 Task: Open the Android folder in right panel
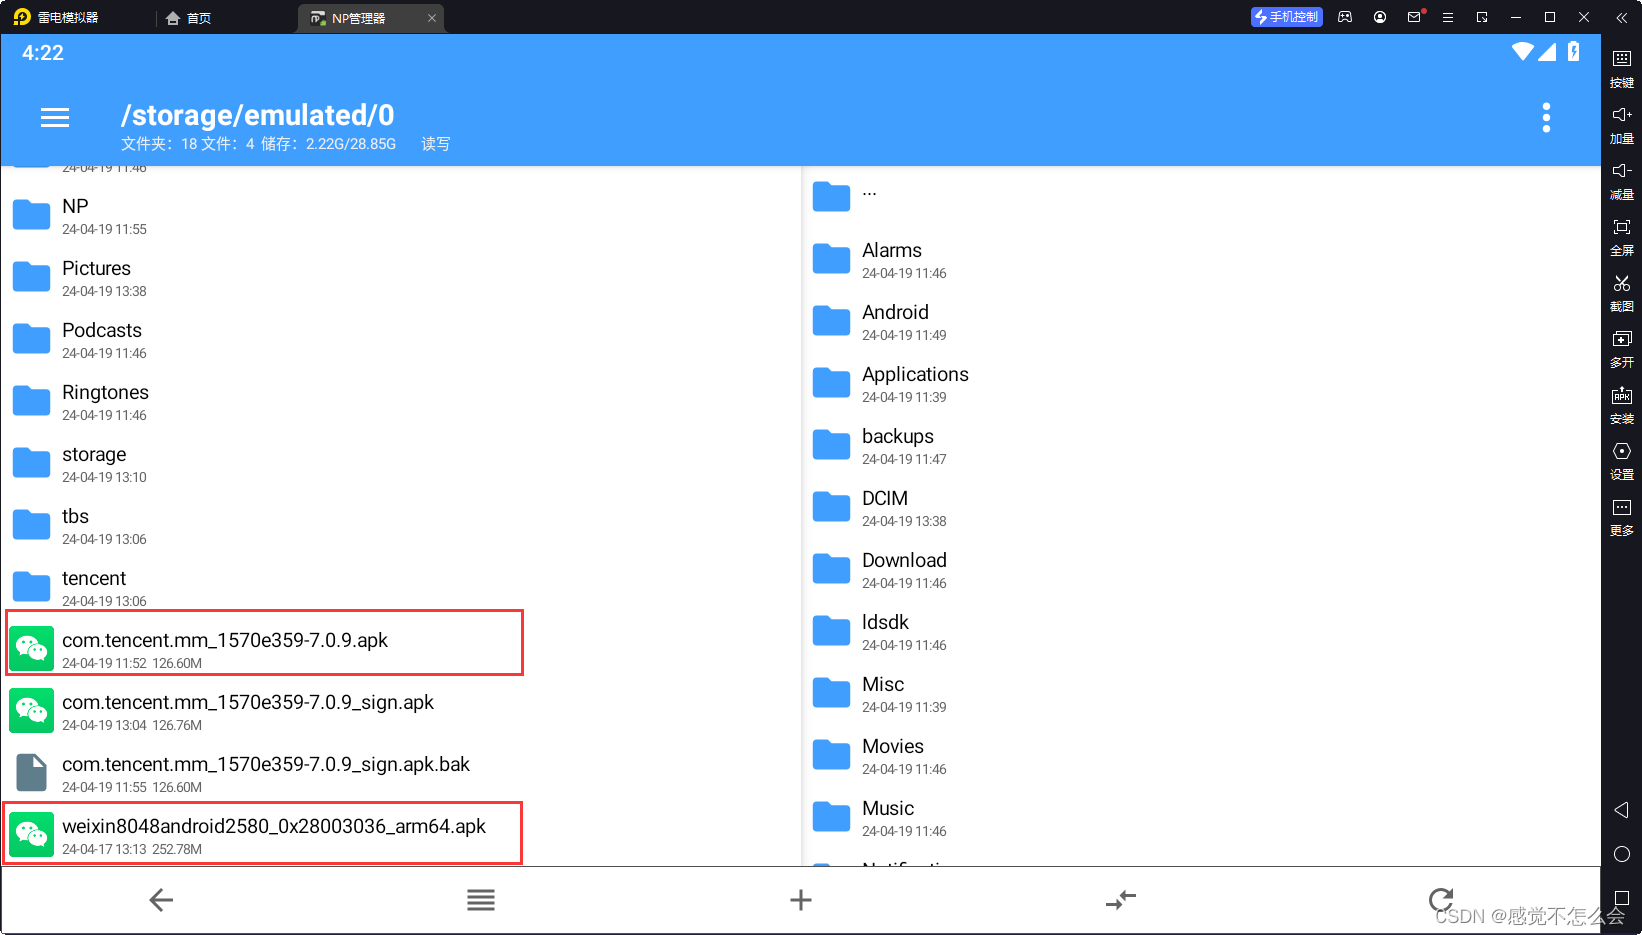1201,322
